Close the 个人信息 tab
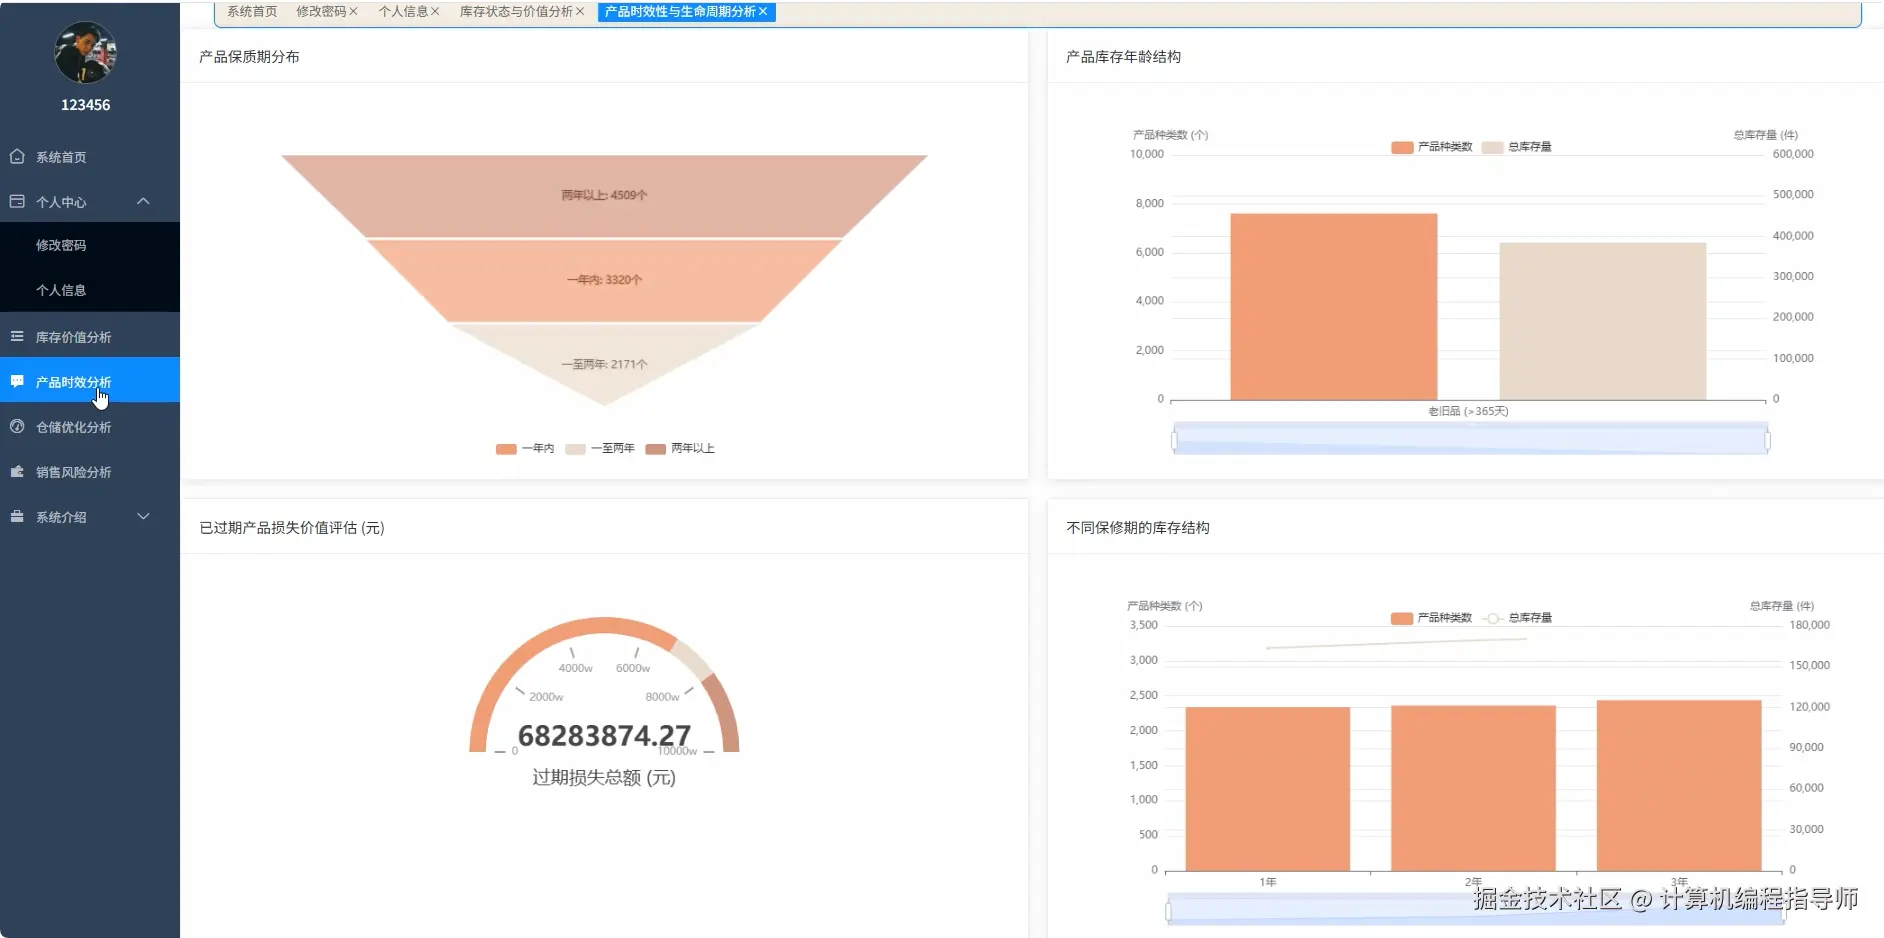 click(x=435, y=12)
